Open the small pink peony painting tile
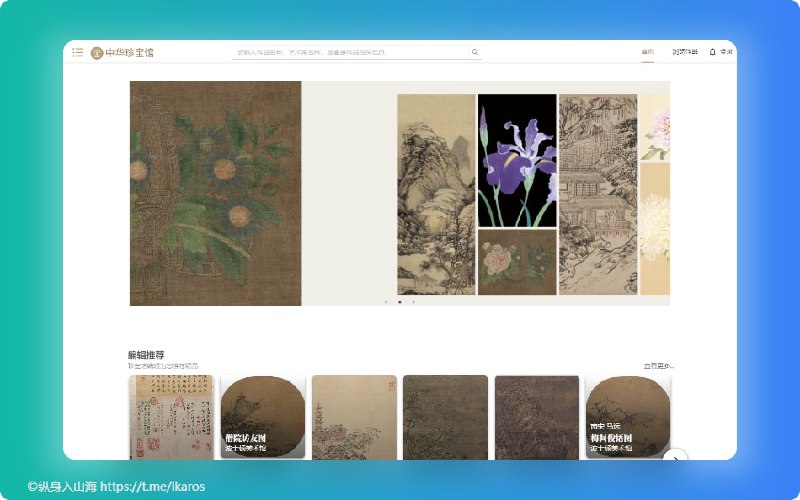 pyautogui.click(x=516, y=262)
